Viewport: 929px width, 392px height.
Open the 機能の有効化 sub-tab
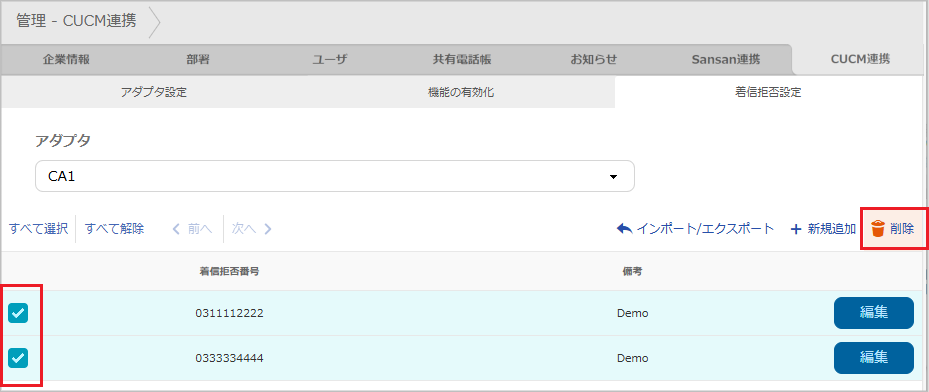[461, 92]
